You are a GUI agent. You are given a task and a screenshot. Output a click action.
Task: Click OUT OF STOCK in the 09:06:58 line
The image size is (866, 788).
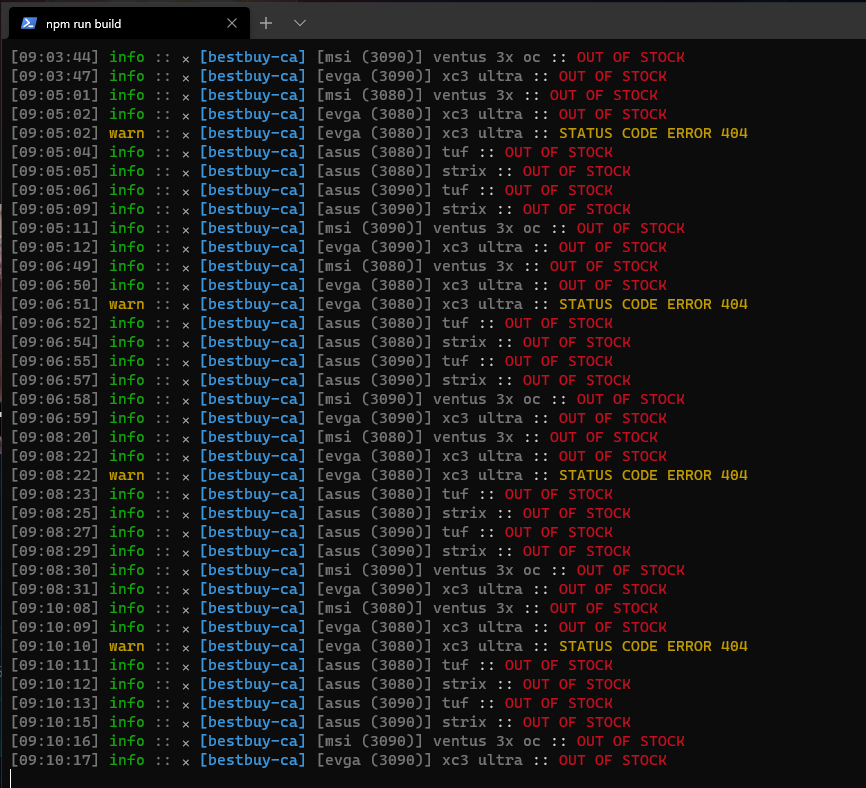click(631, 399)
